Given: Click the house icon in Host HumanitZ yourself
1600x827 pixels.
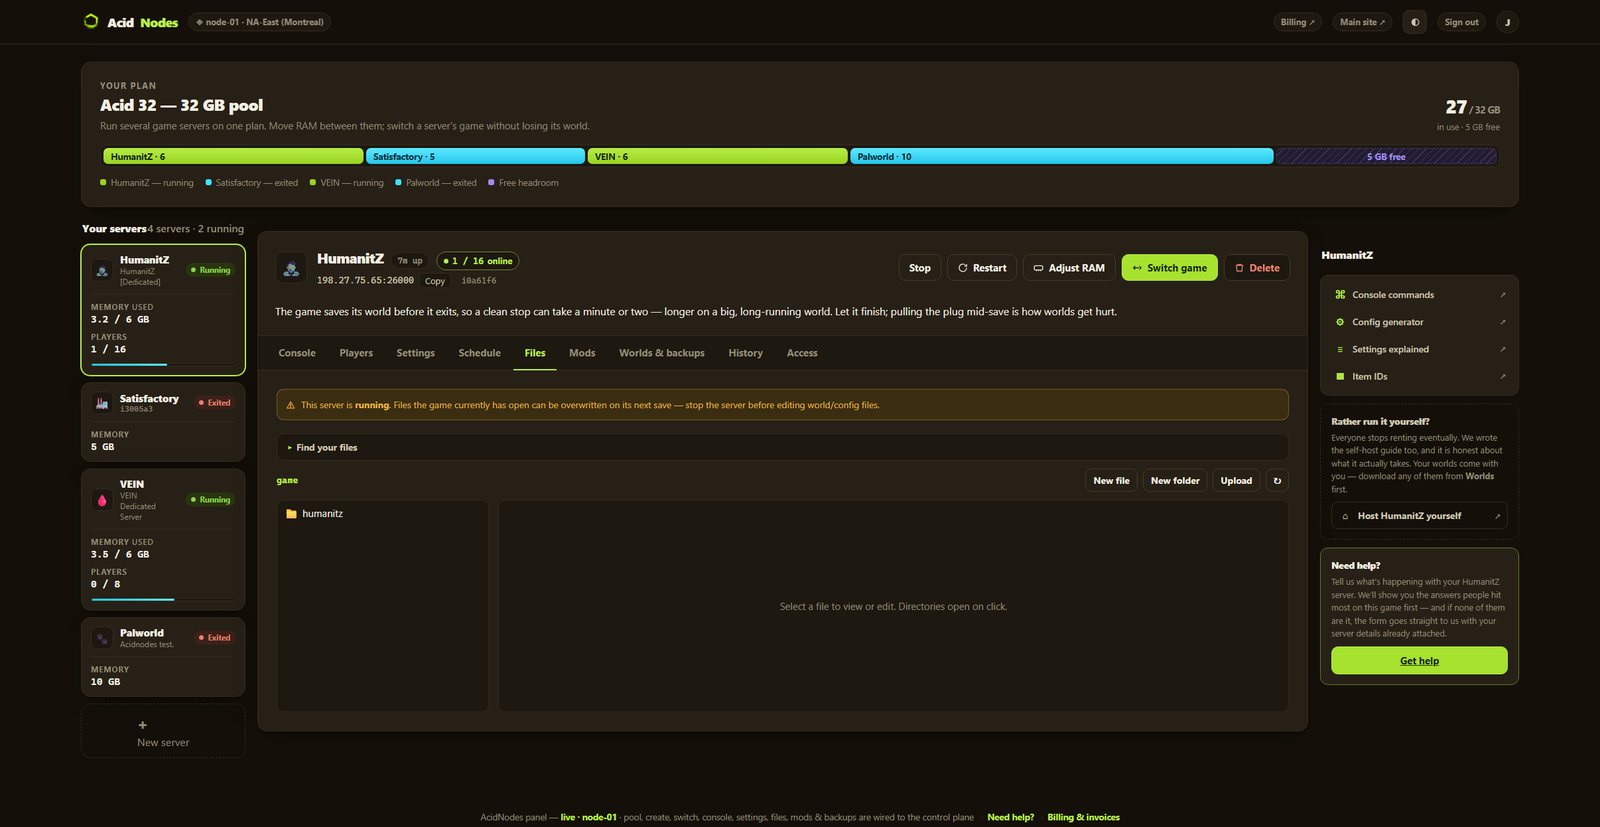Looking at the screenshot, I should pos(1345,516).
